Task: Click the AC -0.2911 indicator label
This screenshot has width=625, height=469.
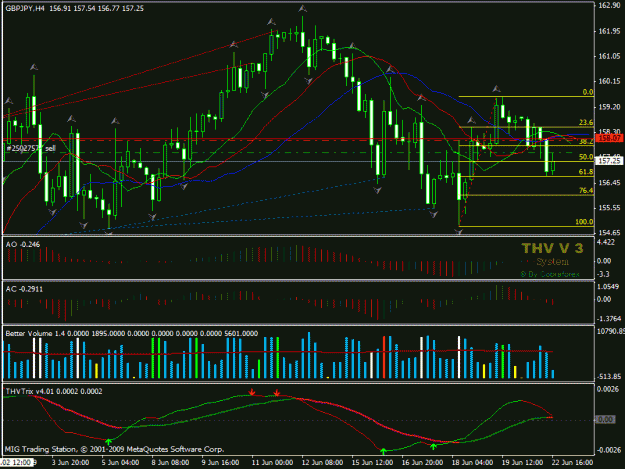Action: [24, 289]
